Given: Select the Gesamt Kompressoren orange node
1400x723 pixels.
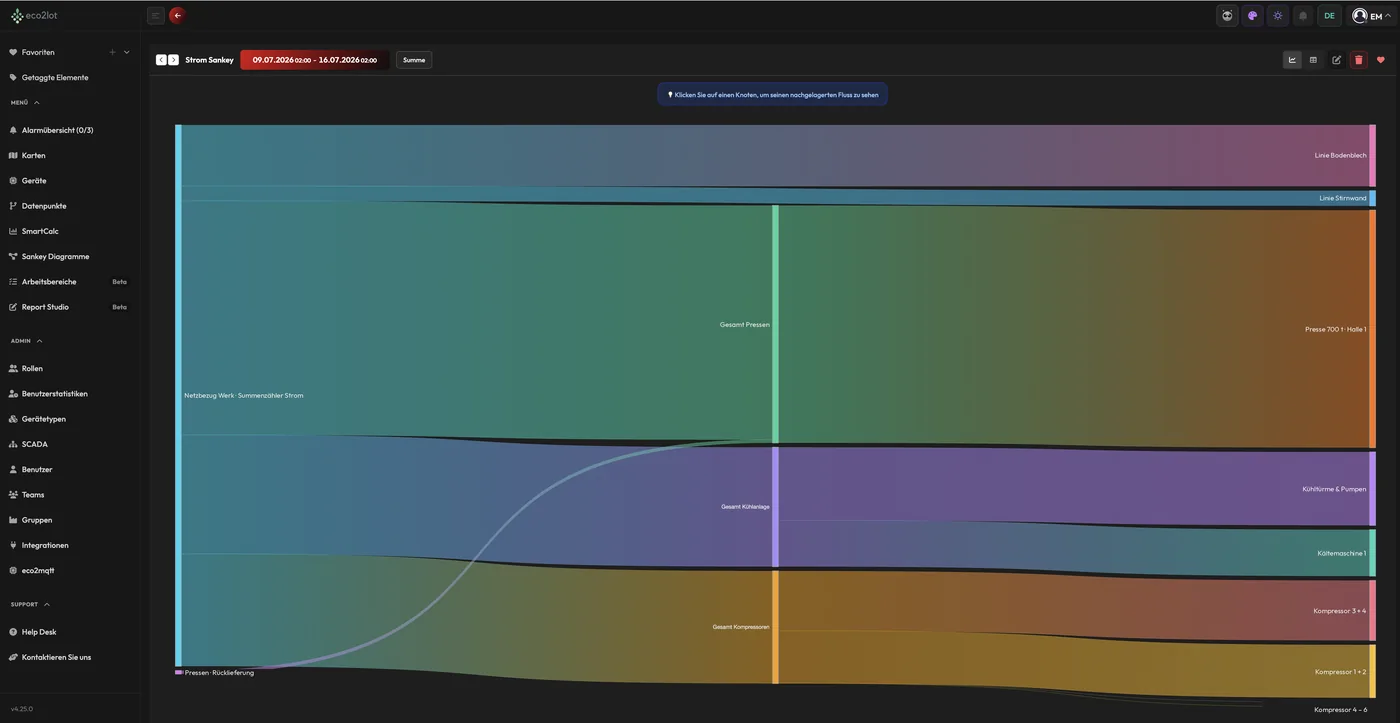Looking at the screenshot, I should pos(775,627).
